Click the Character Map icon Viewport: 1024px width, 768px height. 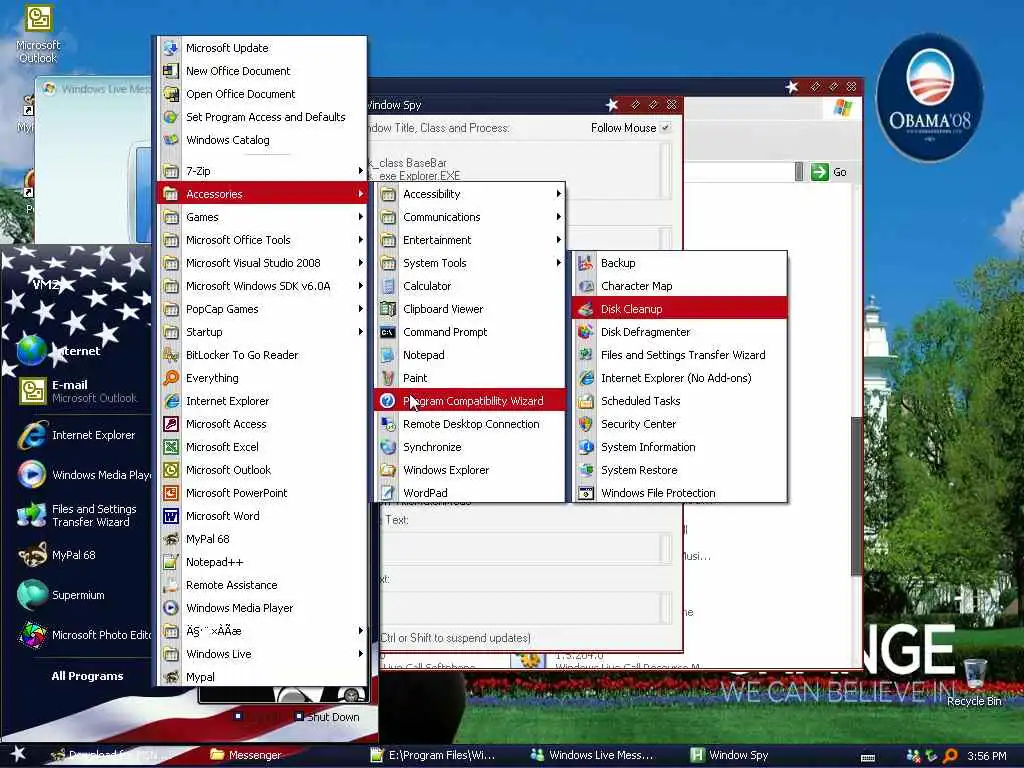click(586, 286)
